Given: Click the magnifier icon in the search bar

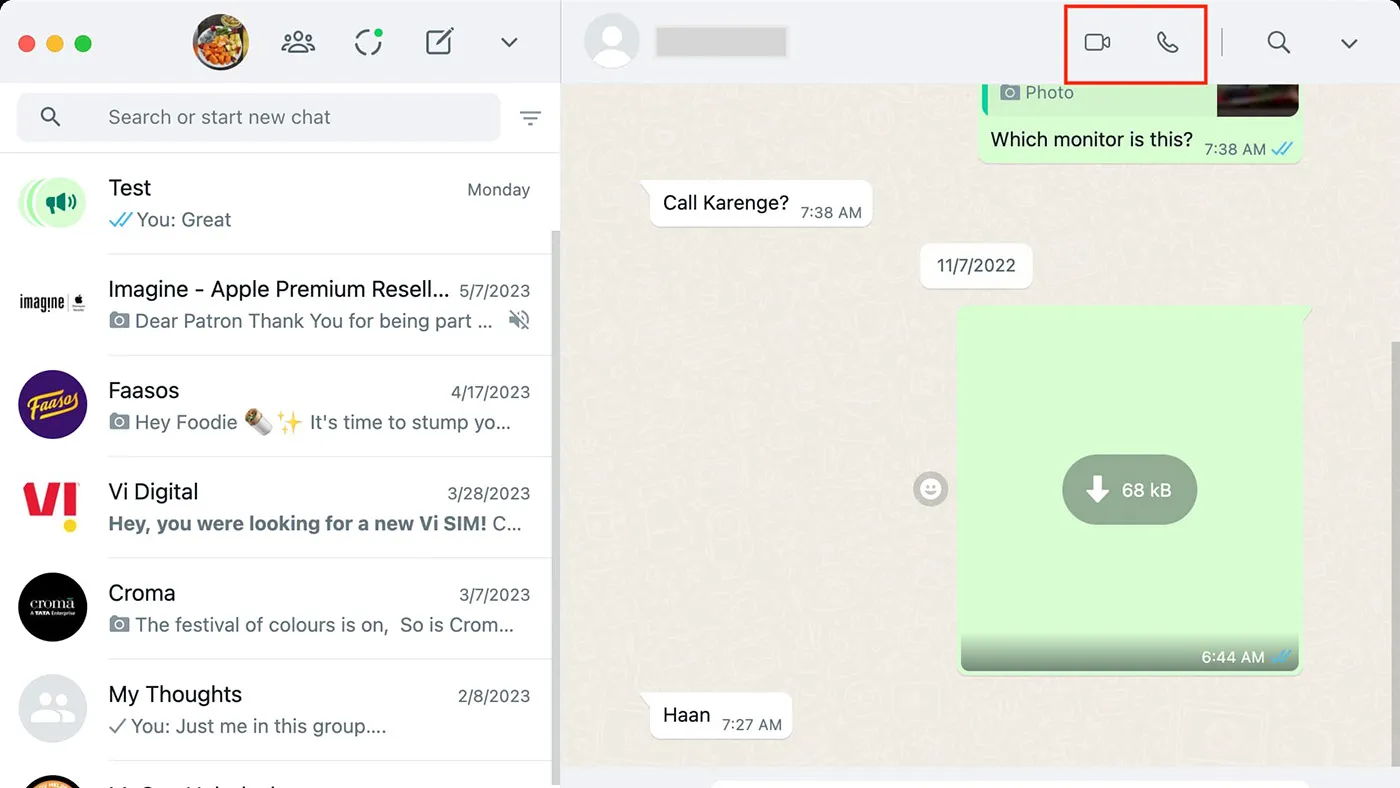Looking at the screenshot, I should [x=50, y=117].
